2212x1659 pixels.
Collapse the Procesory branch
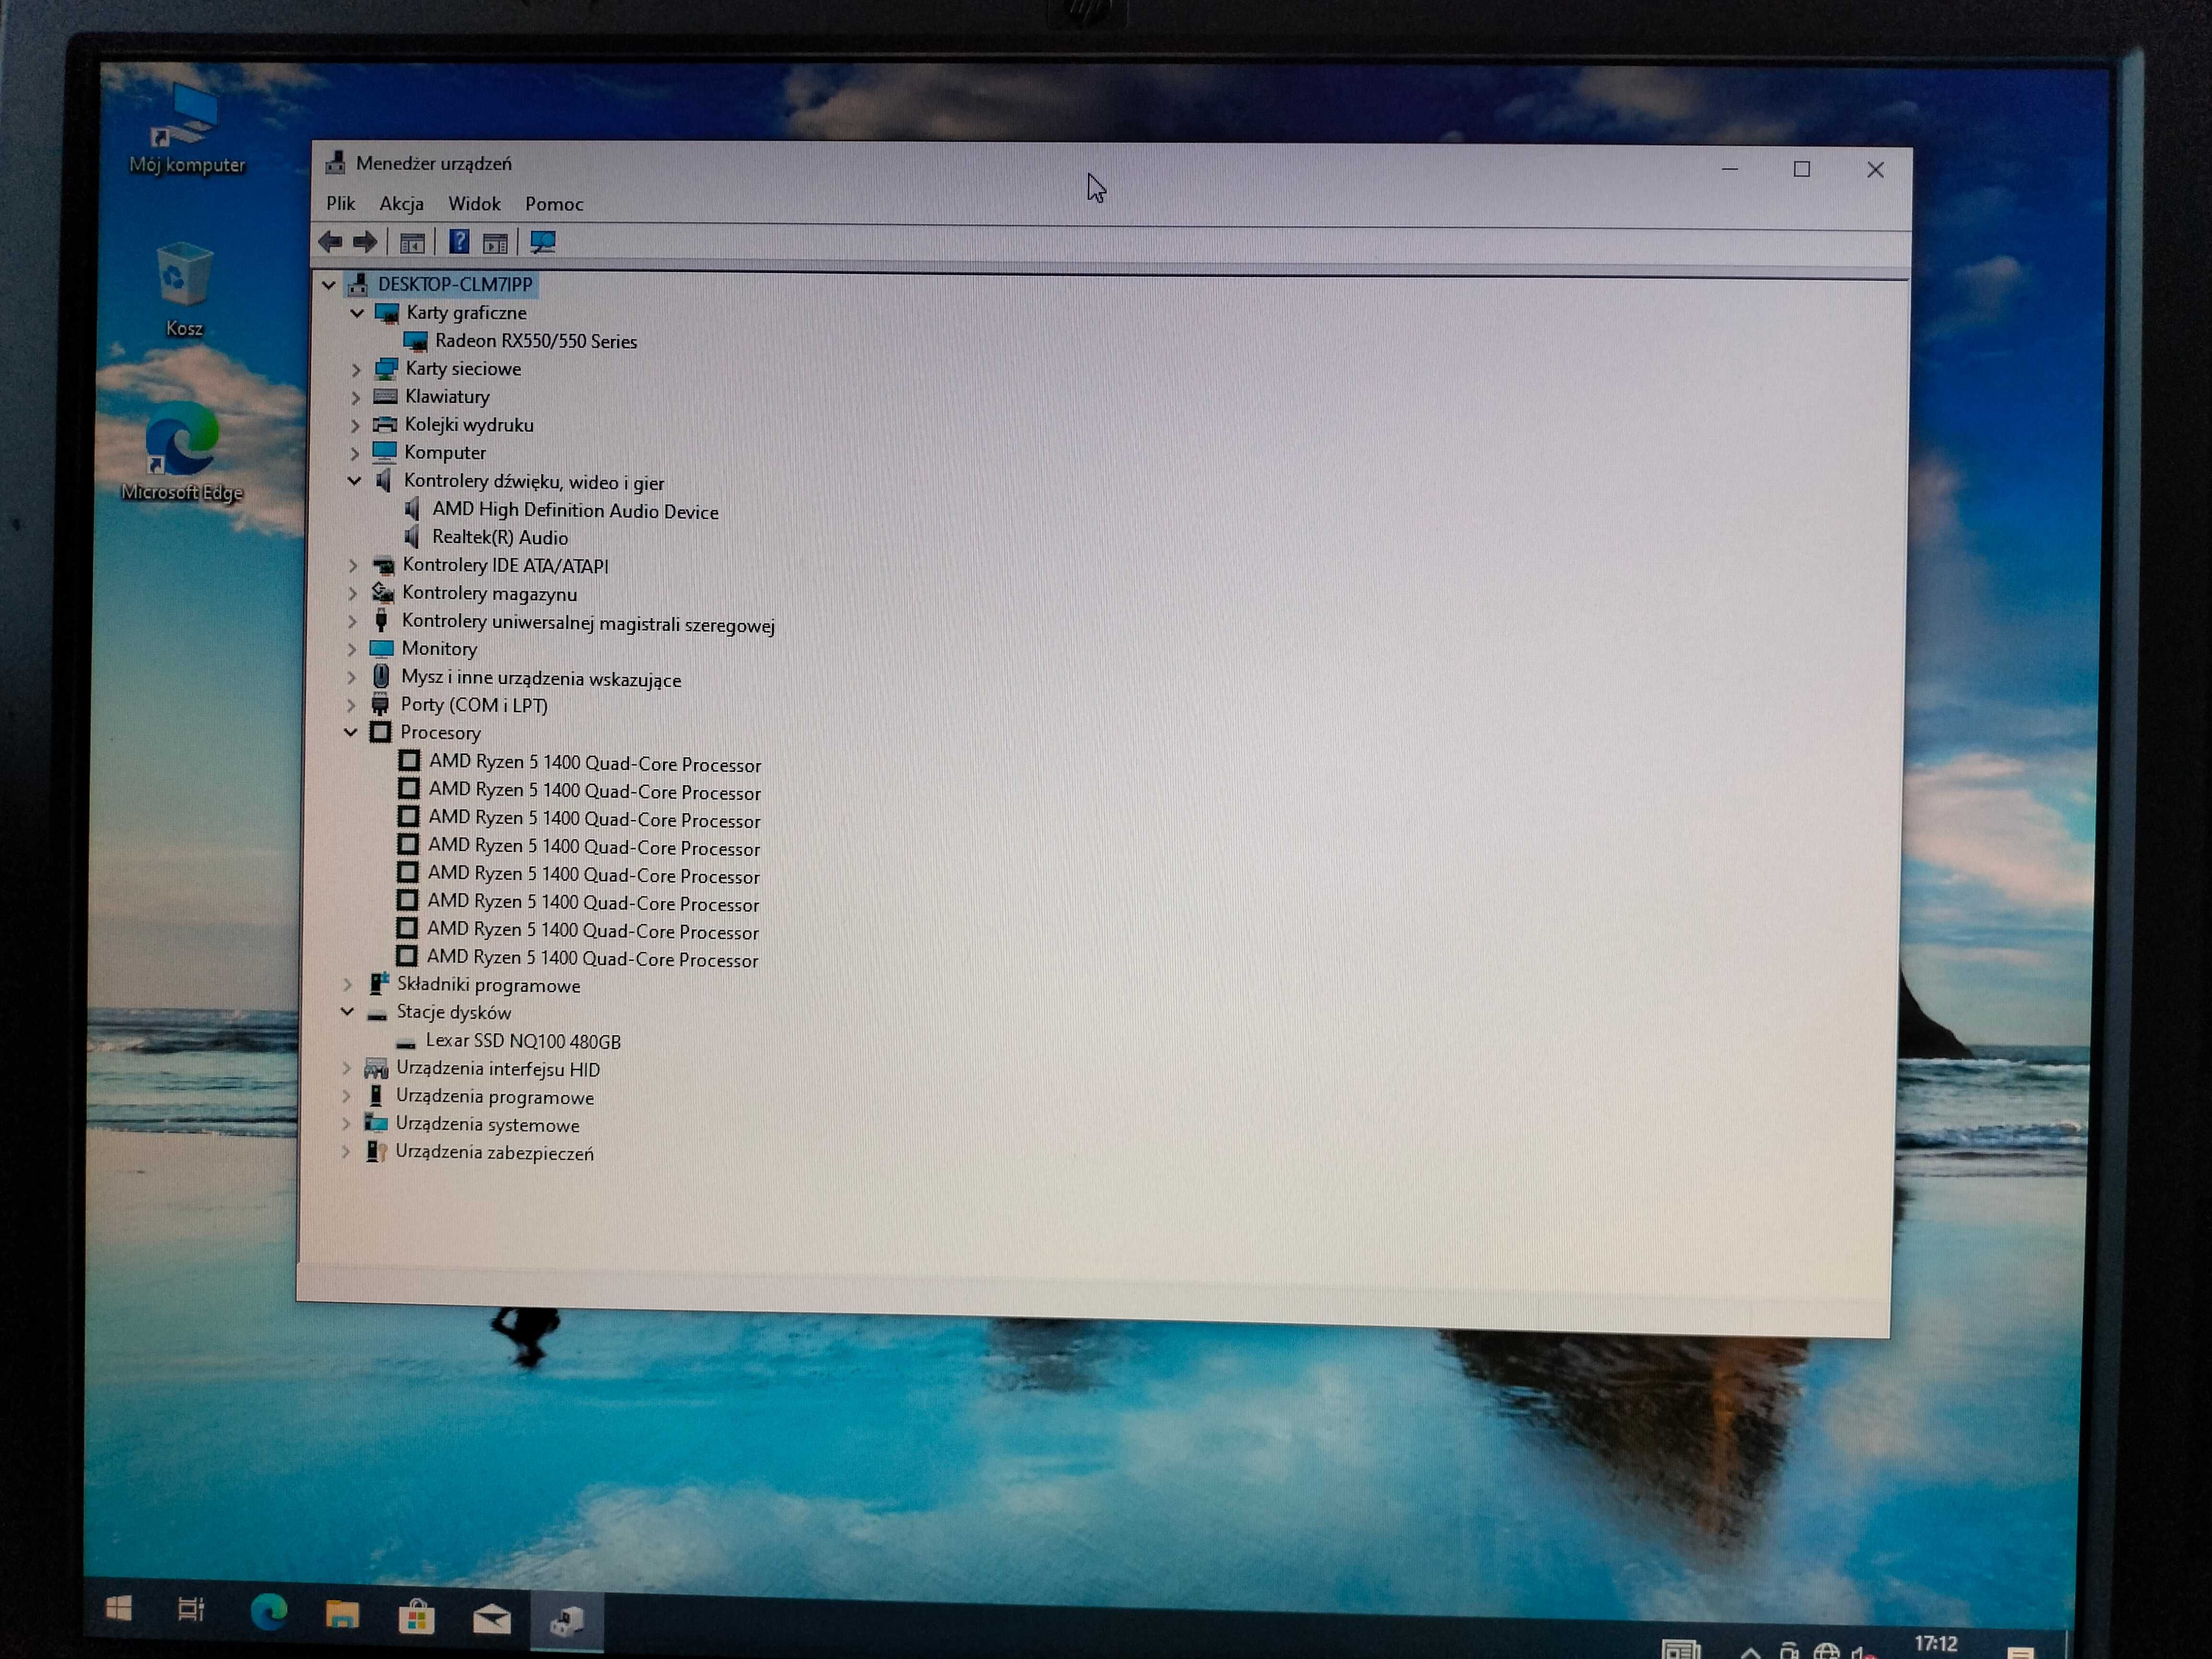[350, 732]
